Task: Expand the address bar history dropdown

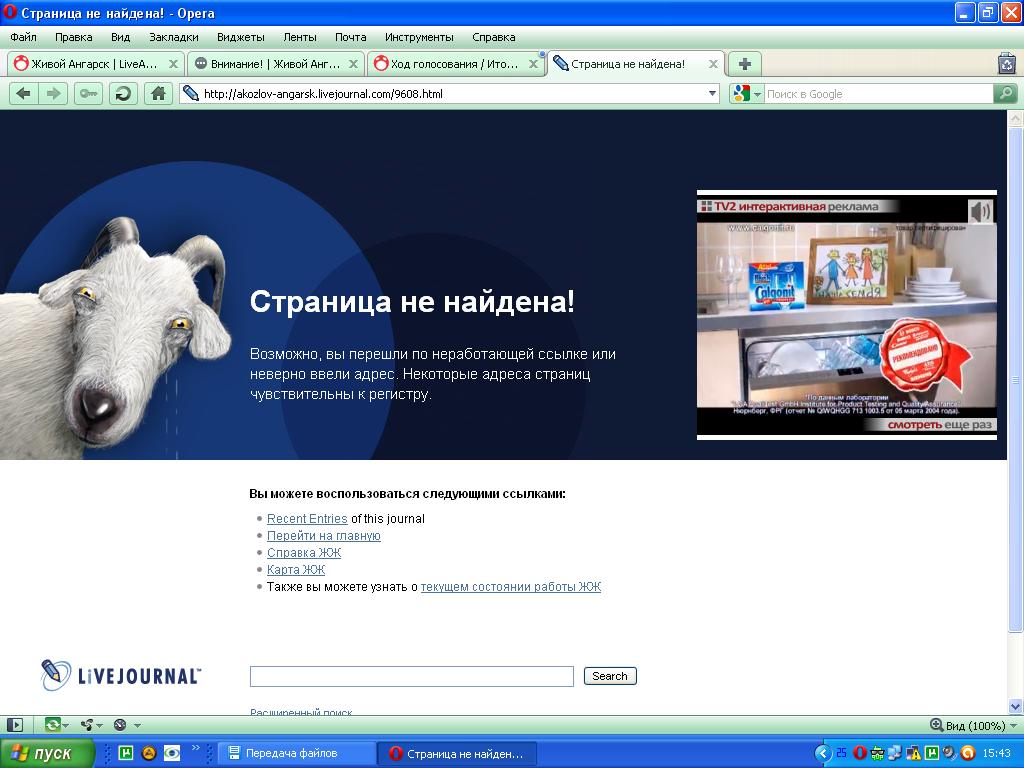Action: (x=712, y=94)
